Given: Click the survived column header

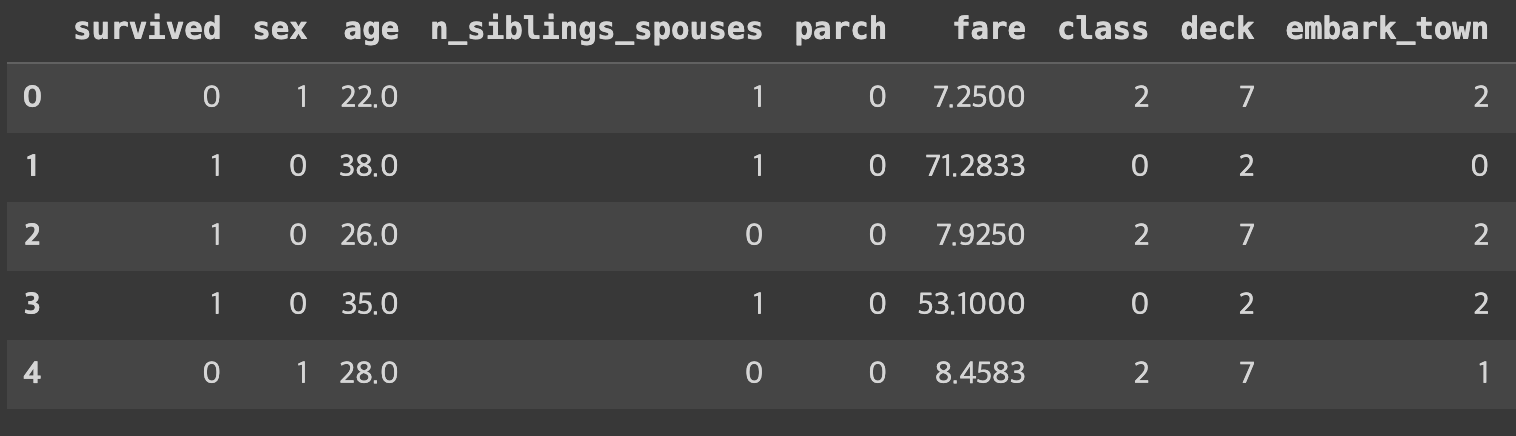Looking at the screenshot, I should (147, 29).
